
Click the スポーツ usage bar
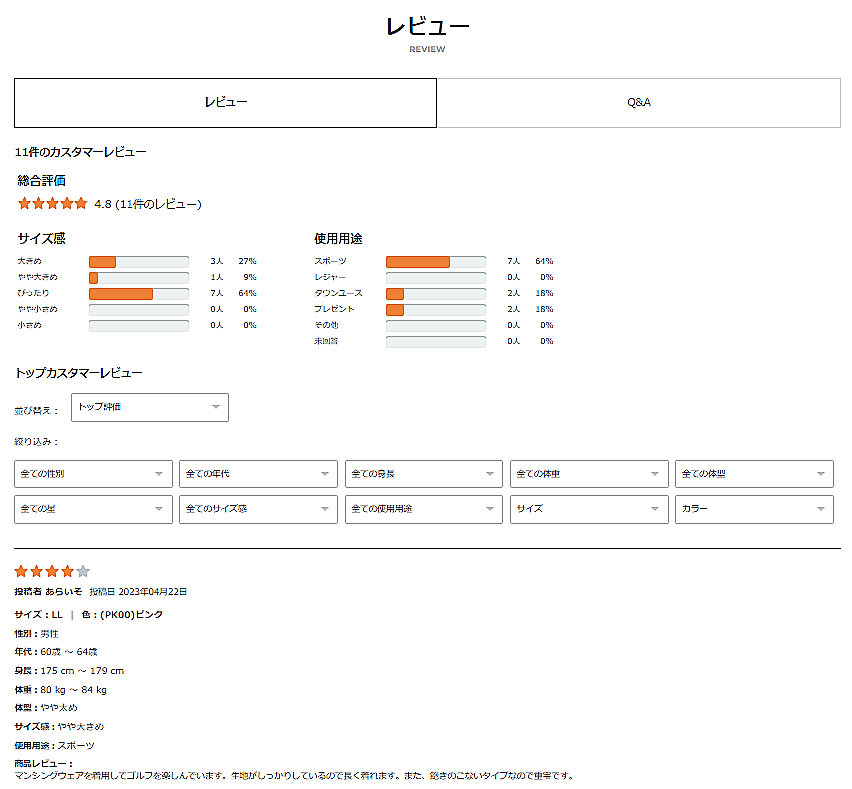coord(435,262)
